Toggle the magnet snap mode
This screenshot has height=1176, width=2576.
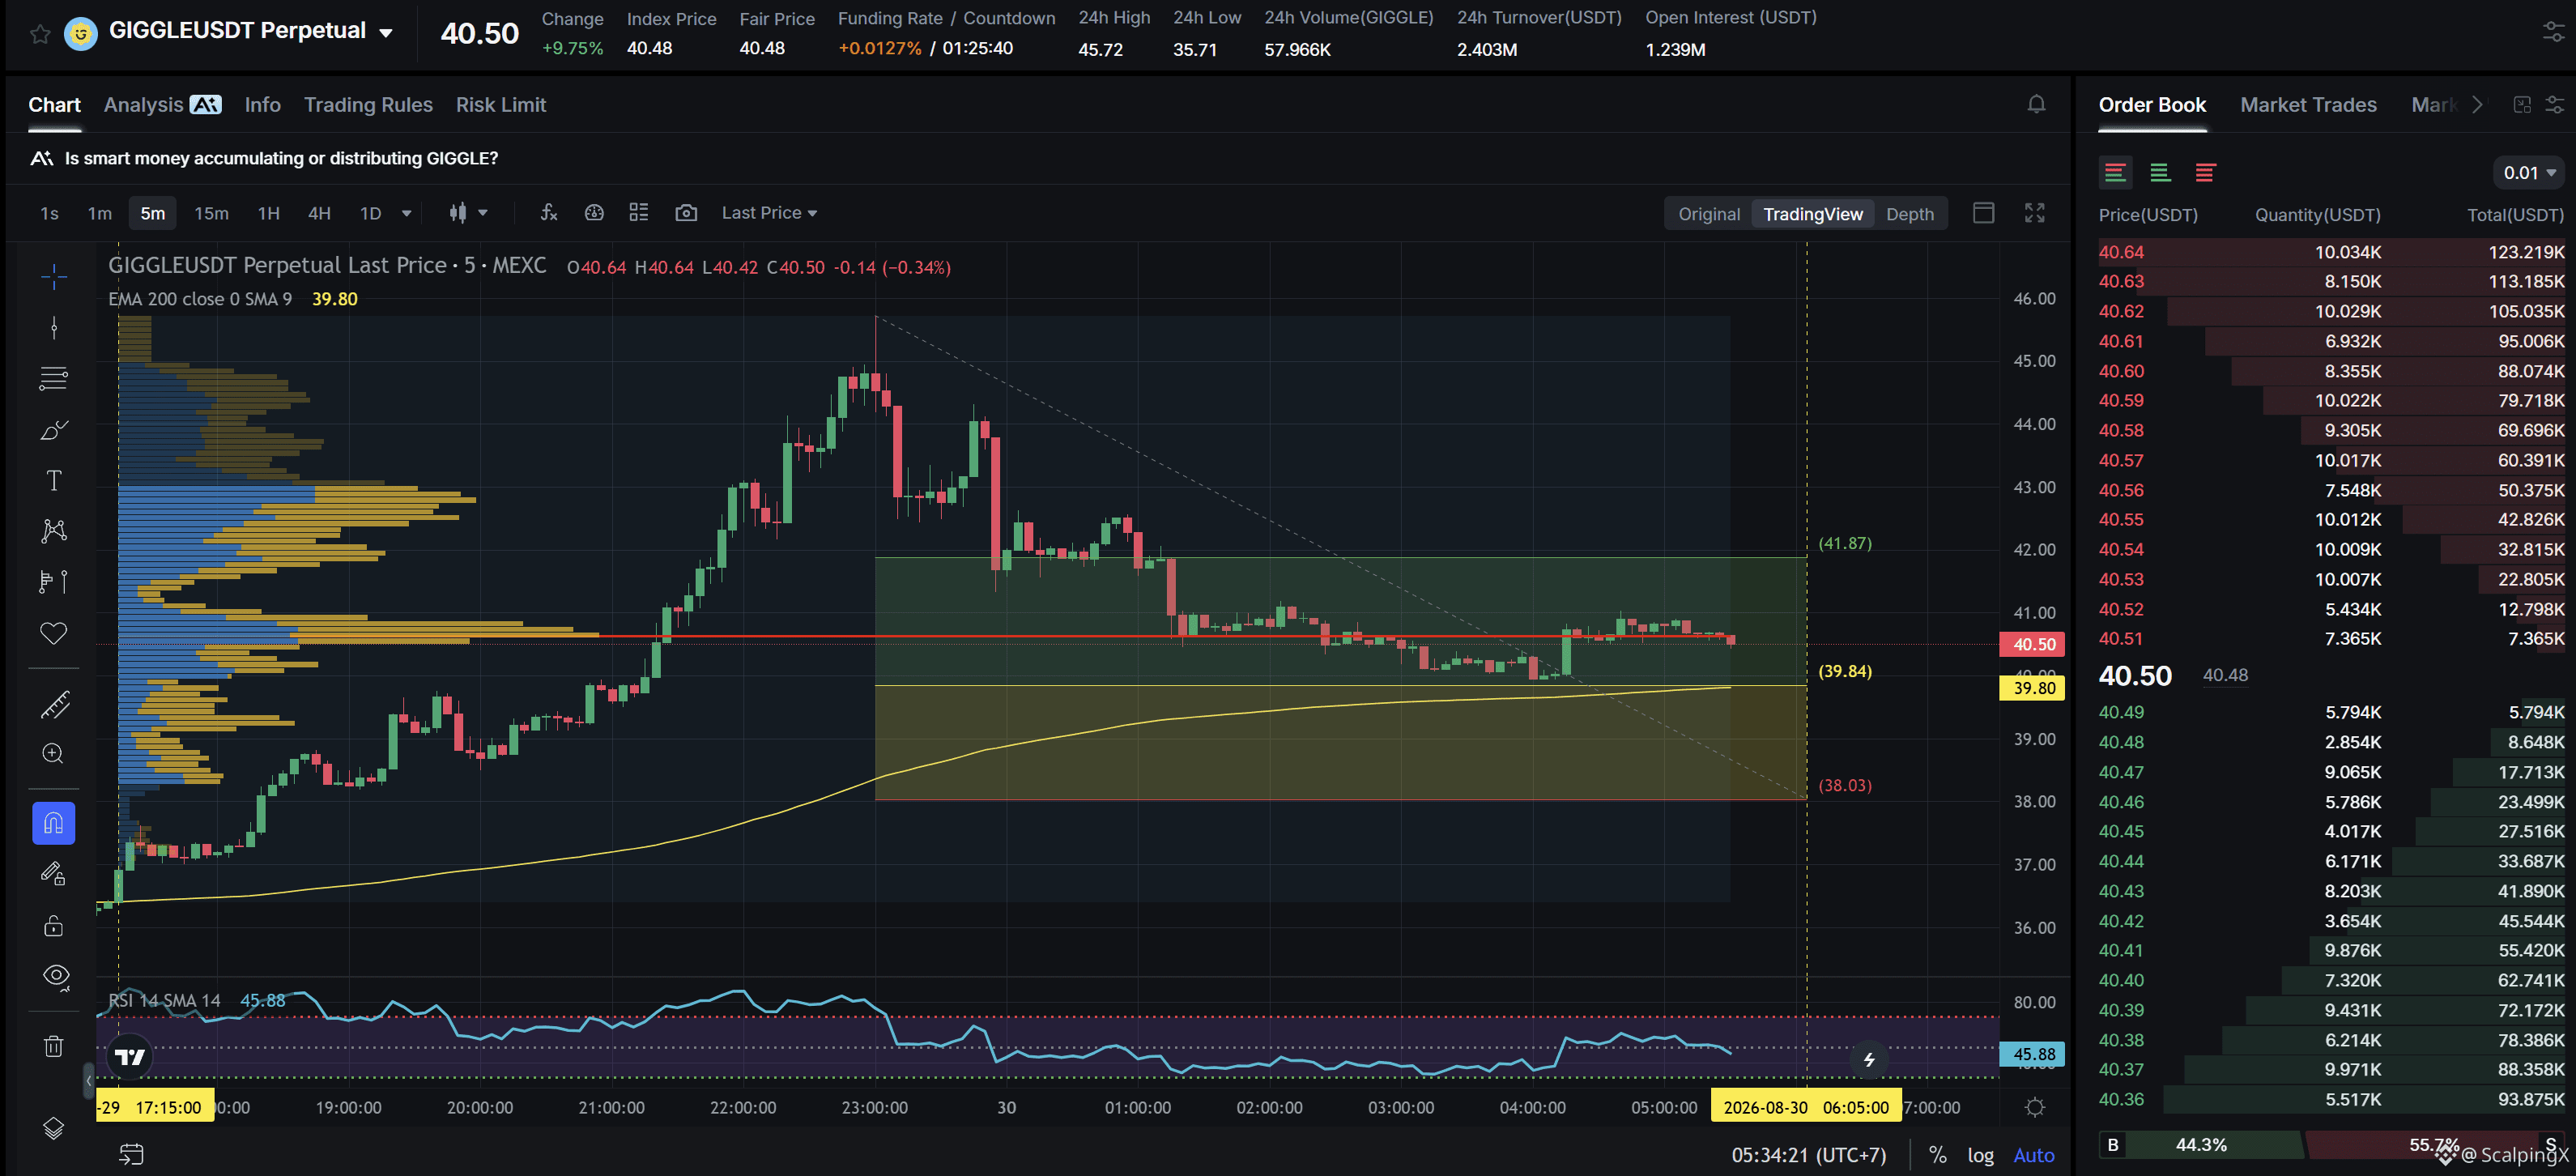tap(54, 823)
